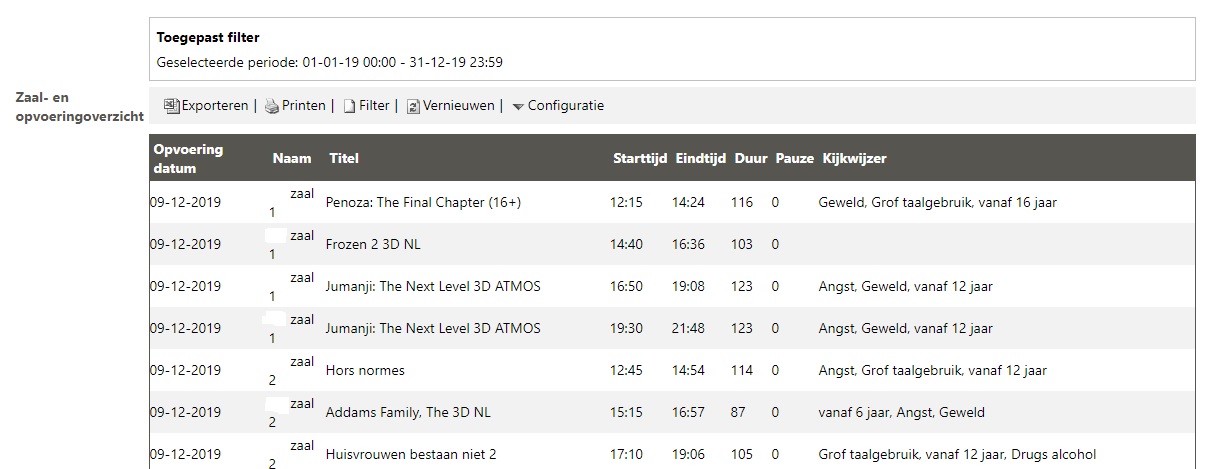The height and width of the screenshot is (469, 1215).
Task: Select the Frozen 2 3D NL row
Action: pos(672,244)
